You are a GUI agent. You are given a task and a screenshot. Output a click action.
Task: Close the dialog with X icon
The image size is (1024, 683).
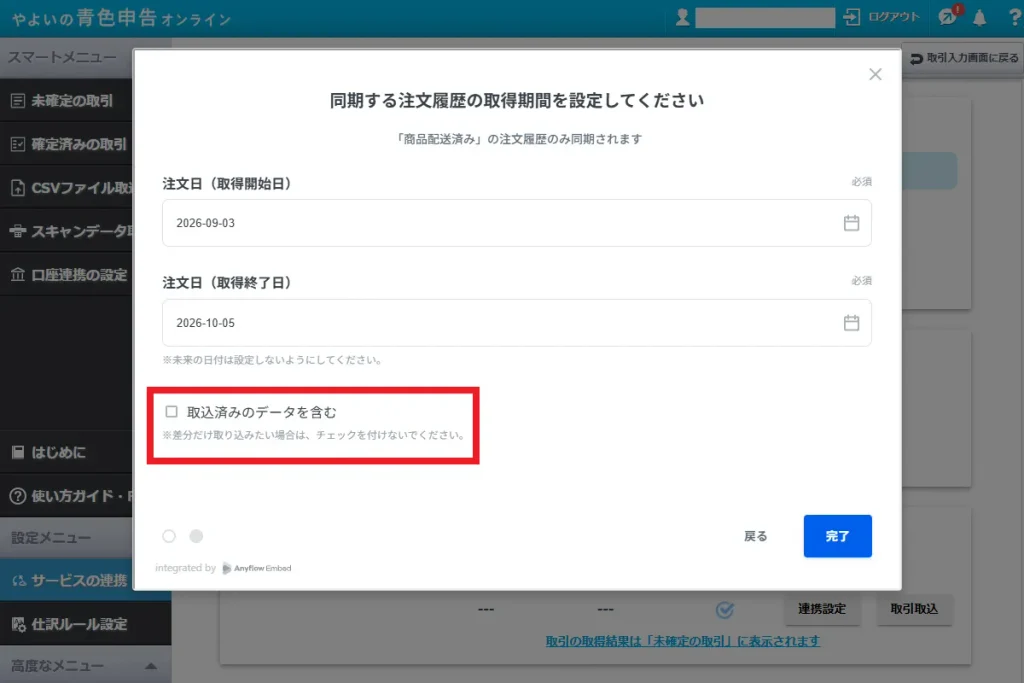(875, 74)
